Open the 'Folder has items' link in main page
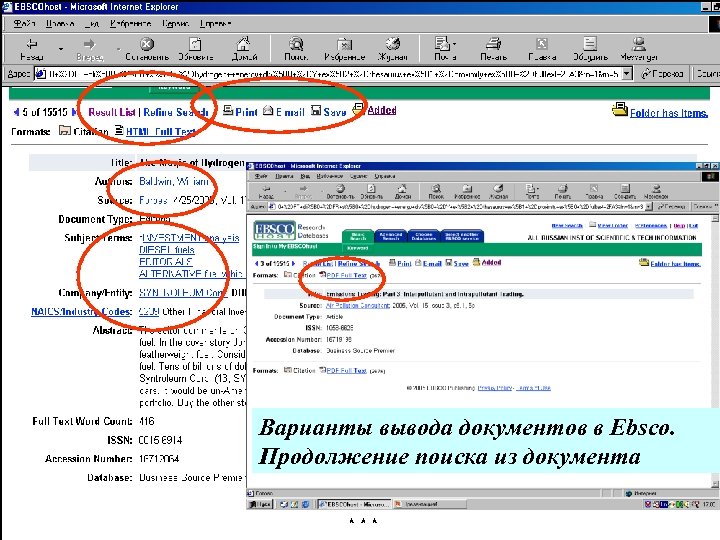This screenshot has width=720, height=540. 669,113
